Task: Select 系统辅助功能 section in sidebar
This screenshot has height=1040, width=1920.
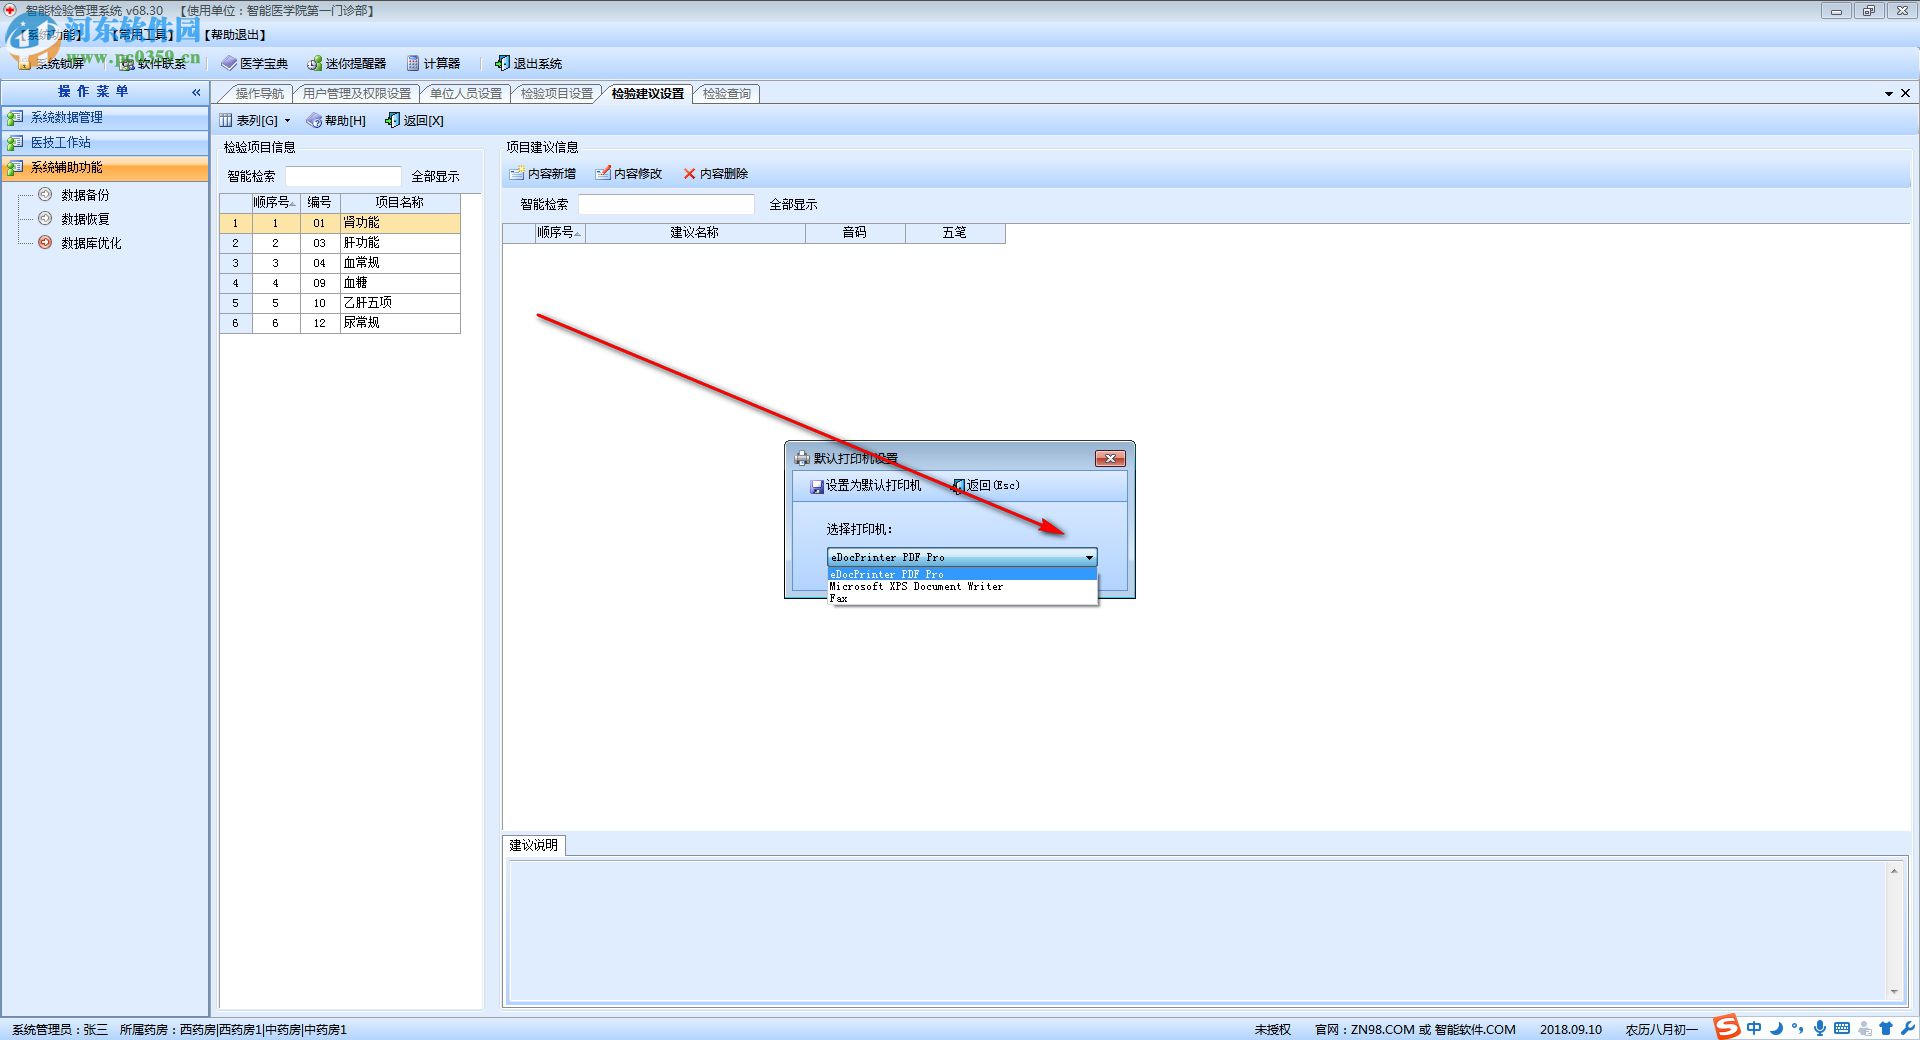Action: tap(105, 167)
